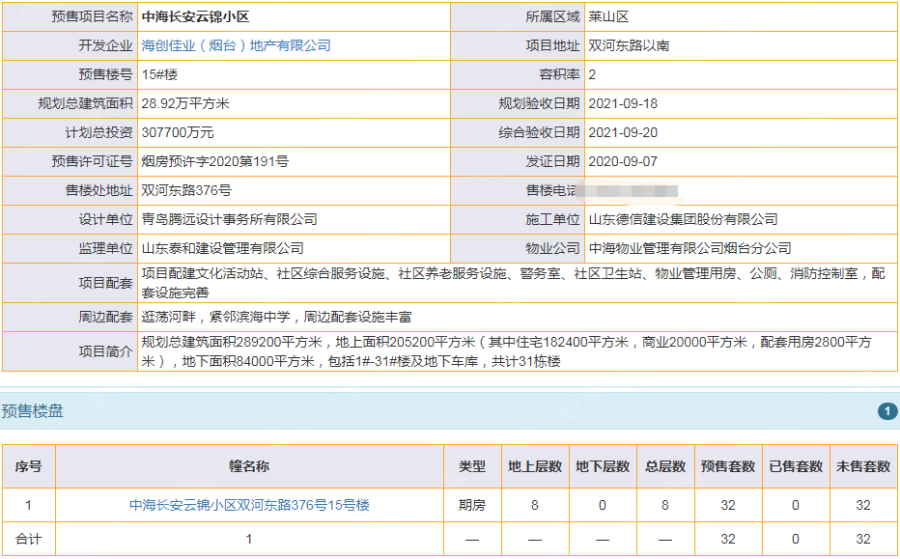Screen dimensions: 900x559
Task: Select comprehensive acceptance date 2021-09-20
Action: pos(623,133)
